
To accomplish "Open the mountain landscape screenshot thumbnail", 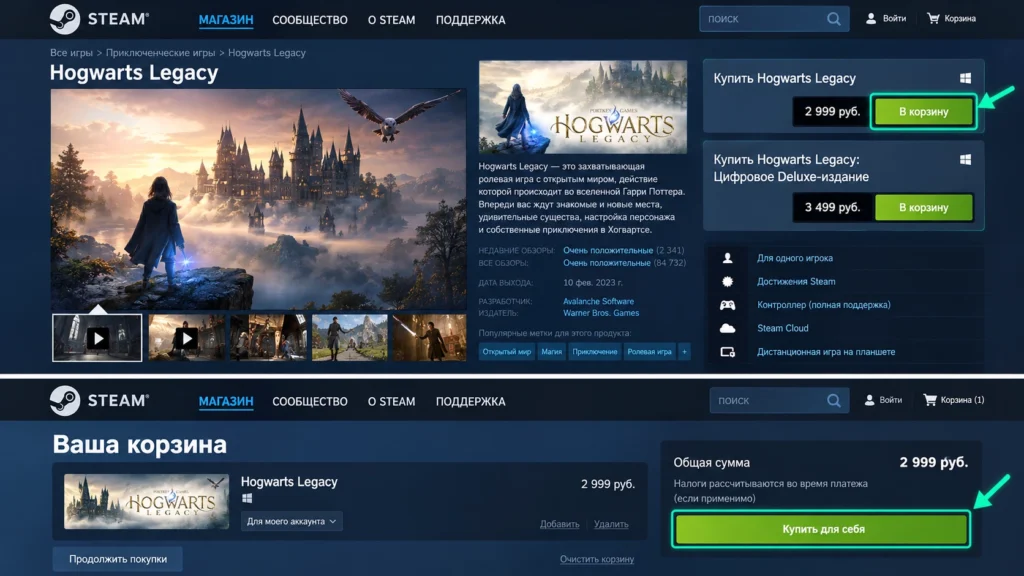I will (349, 338).
